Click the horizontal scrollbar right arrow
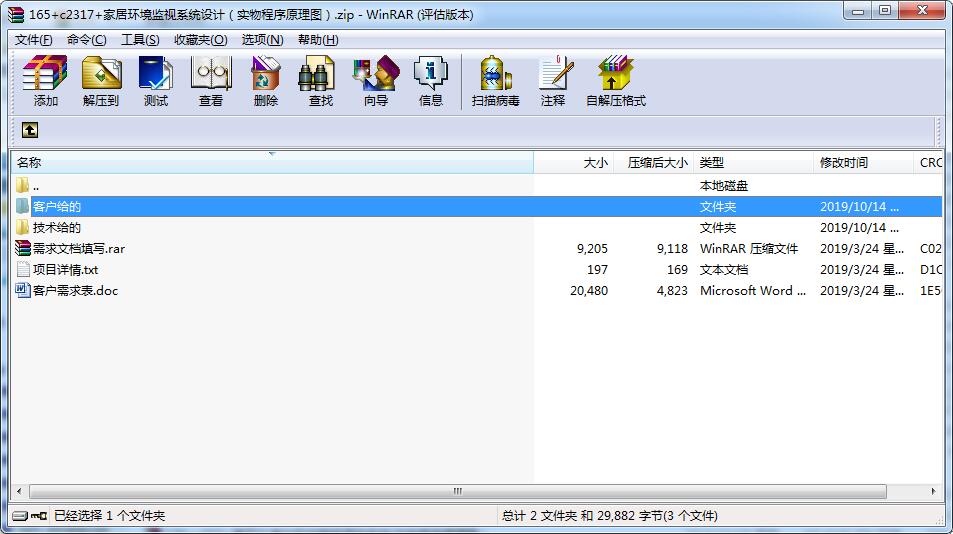The width and height of the screenshot is (953, 534). [934, 491]
